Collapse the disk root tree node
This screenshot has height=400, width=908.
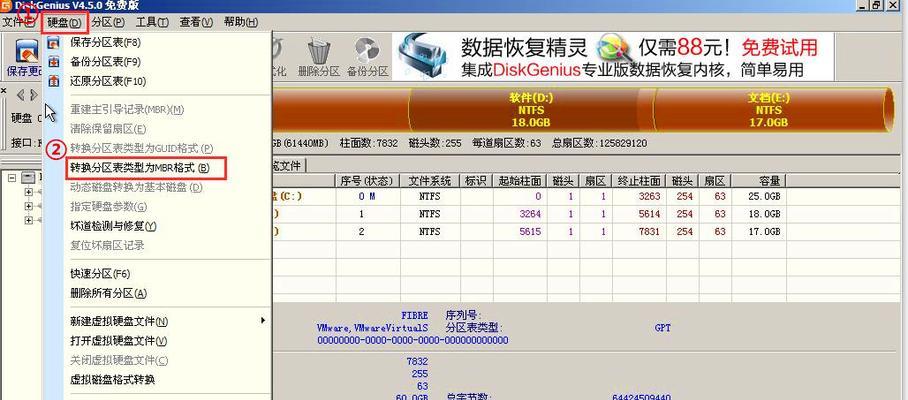12,178
